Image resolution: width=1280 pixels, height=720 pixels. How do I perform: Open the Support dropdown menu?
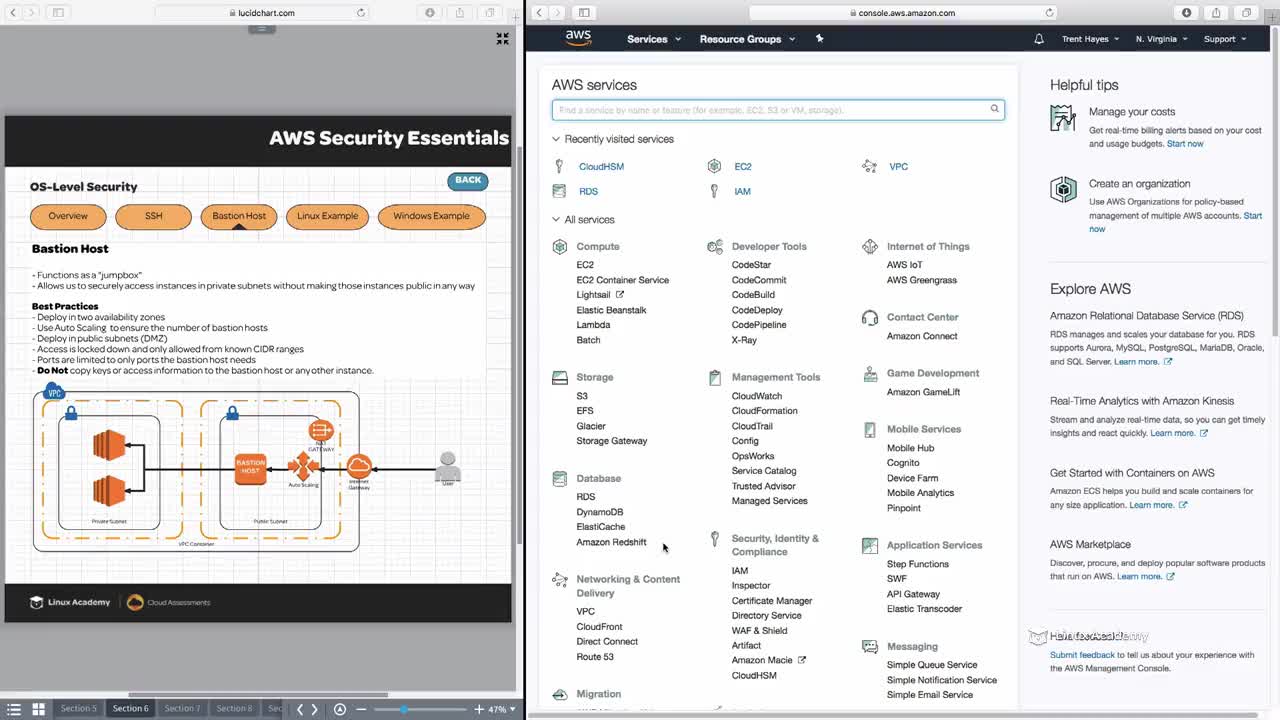[1225, 39]
